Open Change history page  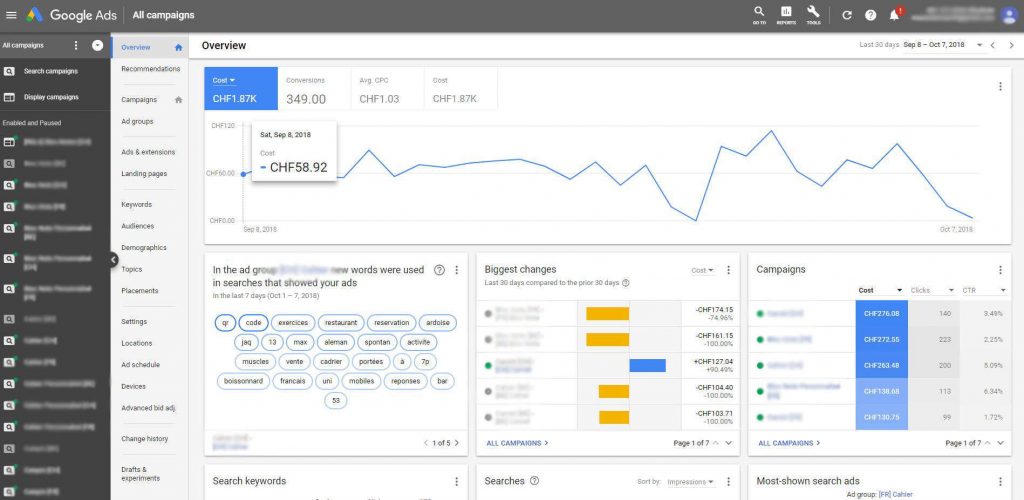click(x=144, y=439)
